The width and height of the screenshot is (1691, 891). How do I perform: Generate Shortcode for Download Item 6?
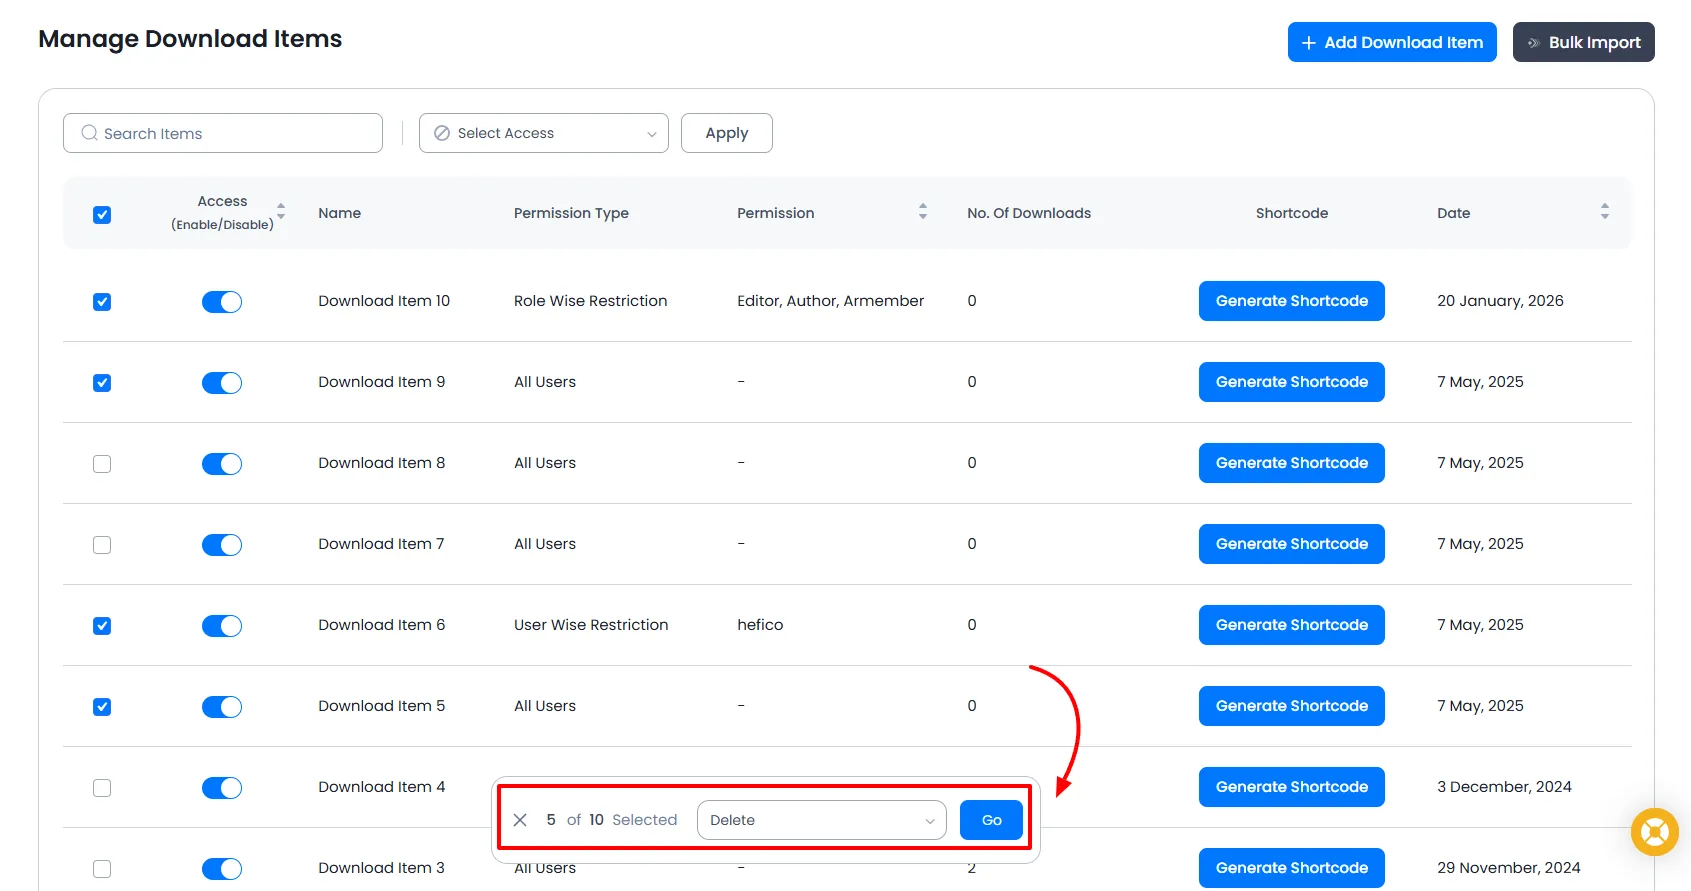[1292, 625]
